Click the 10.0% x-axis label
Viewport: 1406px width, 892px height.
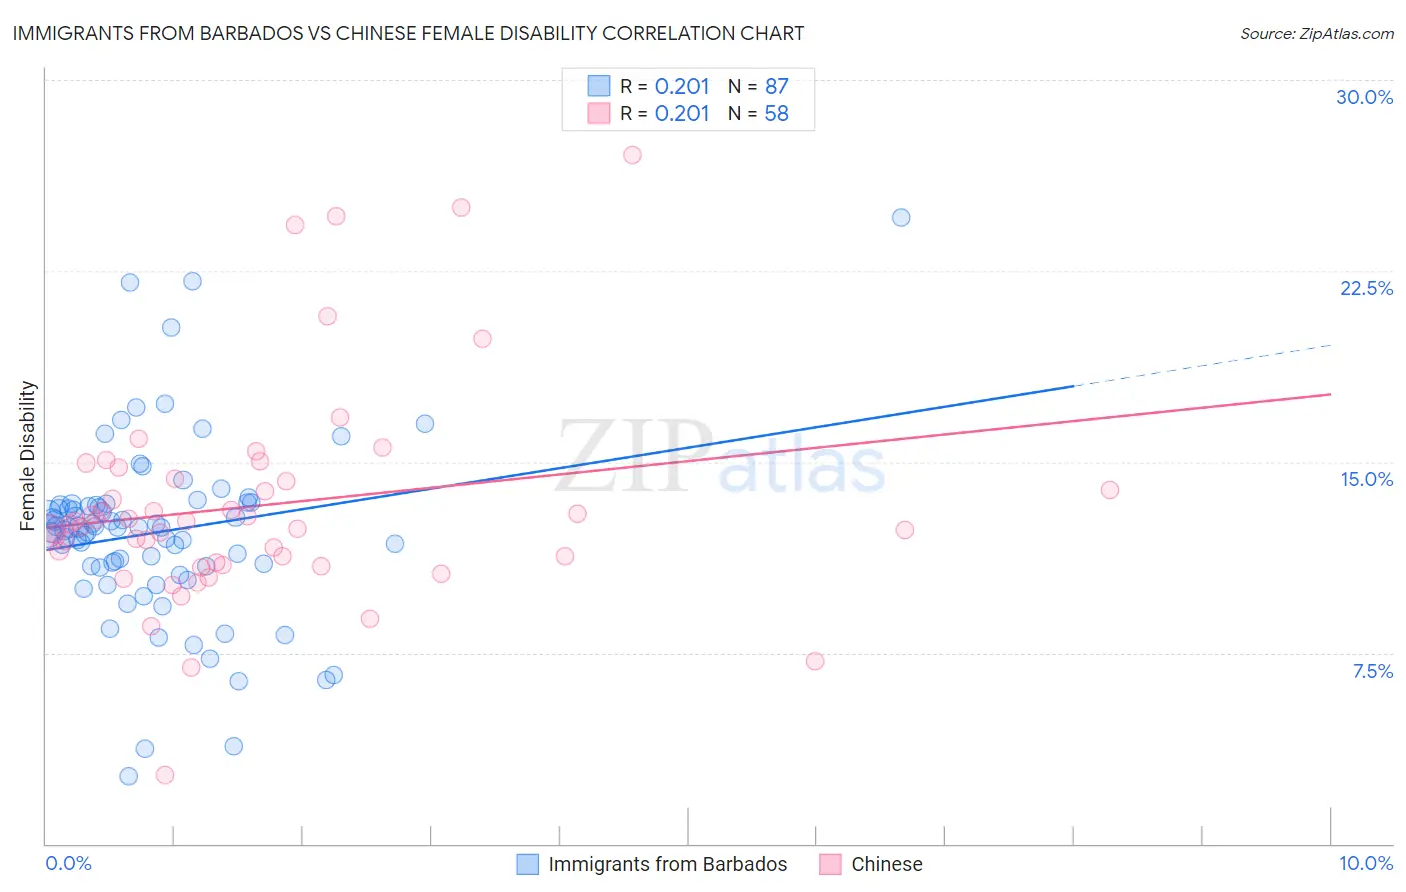pyautogui.click(x=1366, y=863)
